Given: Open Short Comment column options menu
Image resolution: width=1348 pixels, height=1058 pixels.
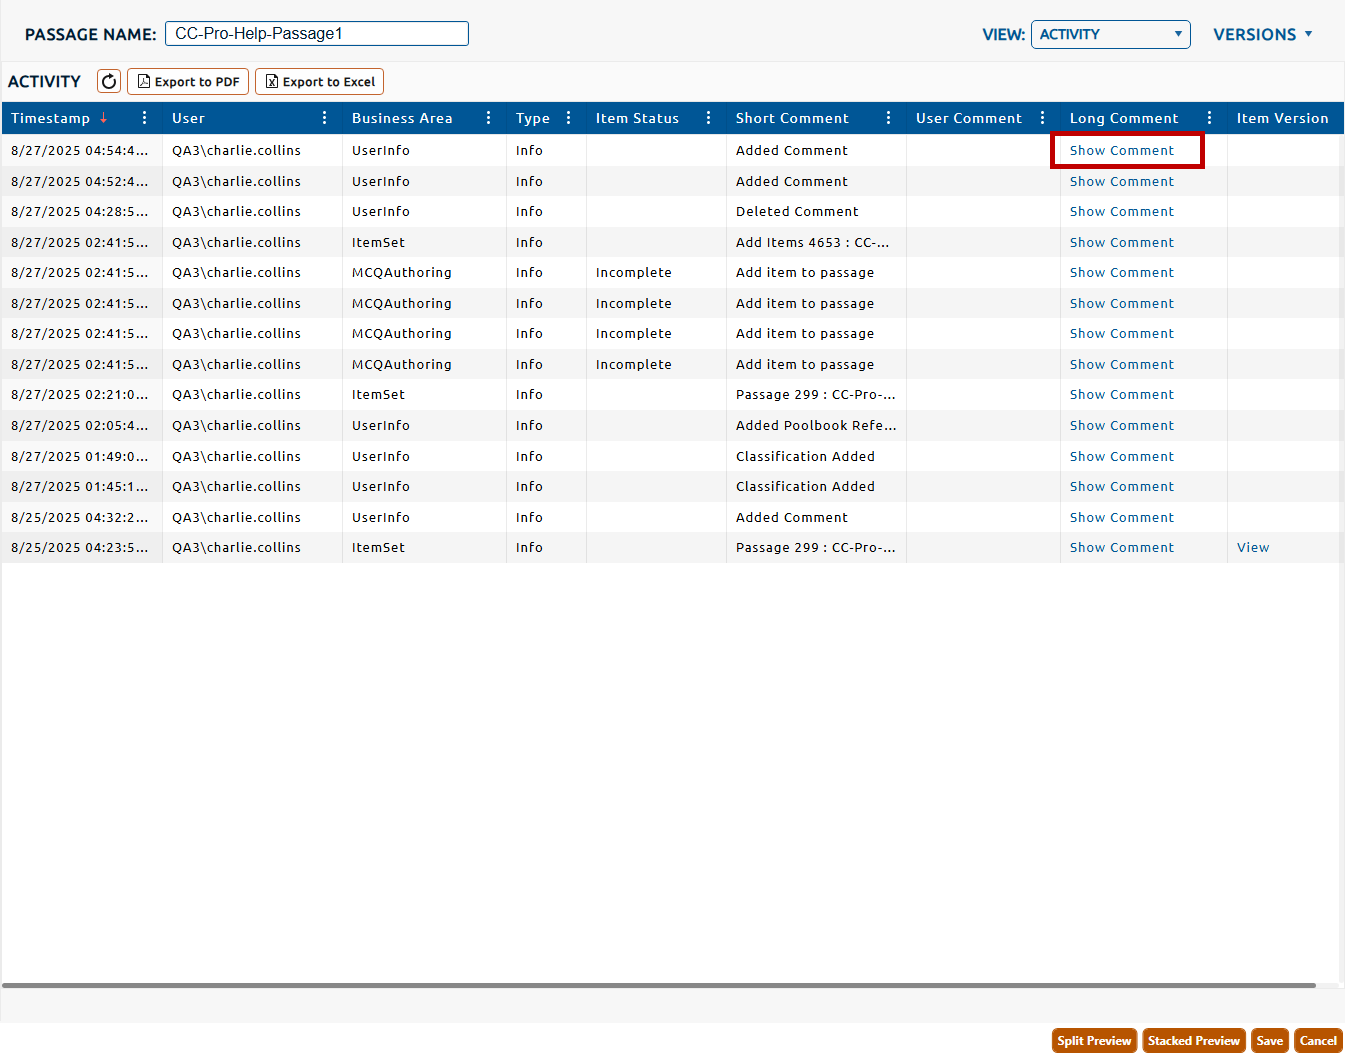Looking at the screenshot, I should click(x=889, y=118).
